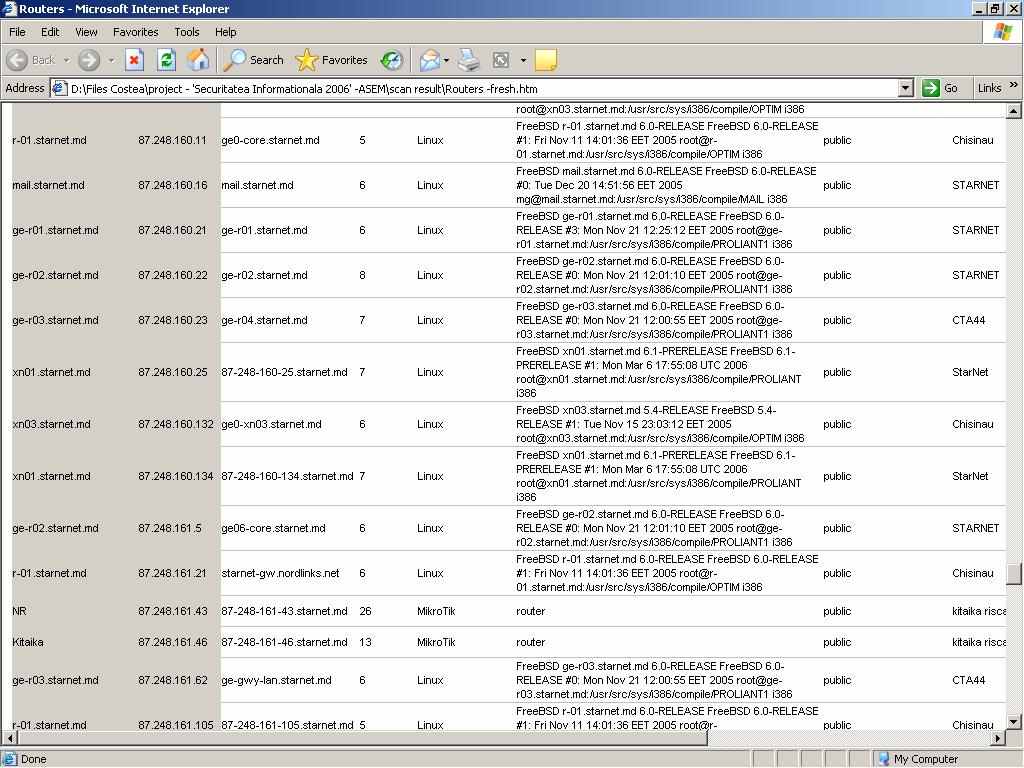
Task: Click MikroTik in the 87.248.161.43 row
Action: click(x=436, y=611)
